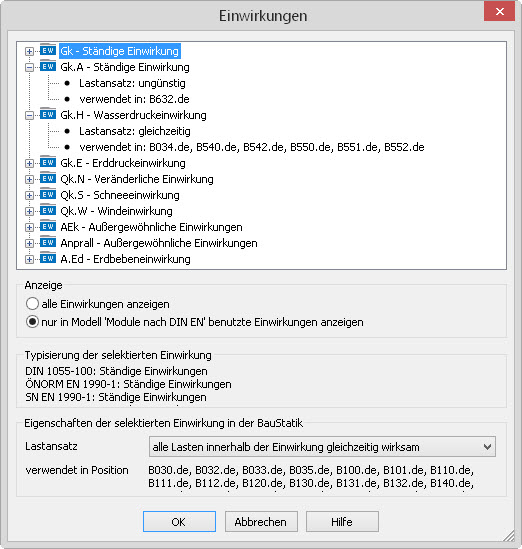This screenshot has width=522, height=549.
Task: Click the EW icon of Gk.H Wasserdruckeinwirkung
Action: pos(48,114)
